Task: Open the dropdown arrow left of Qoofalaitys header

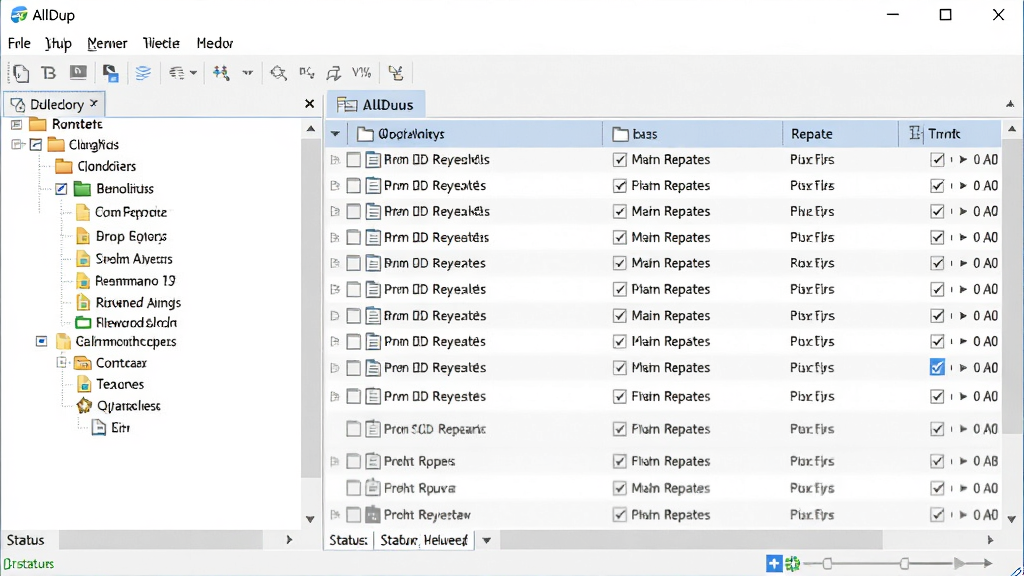Action: tap(335, 134)
